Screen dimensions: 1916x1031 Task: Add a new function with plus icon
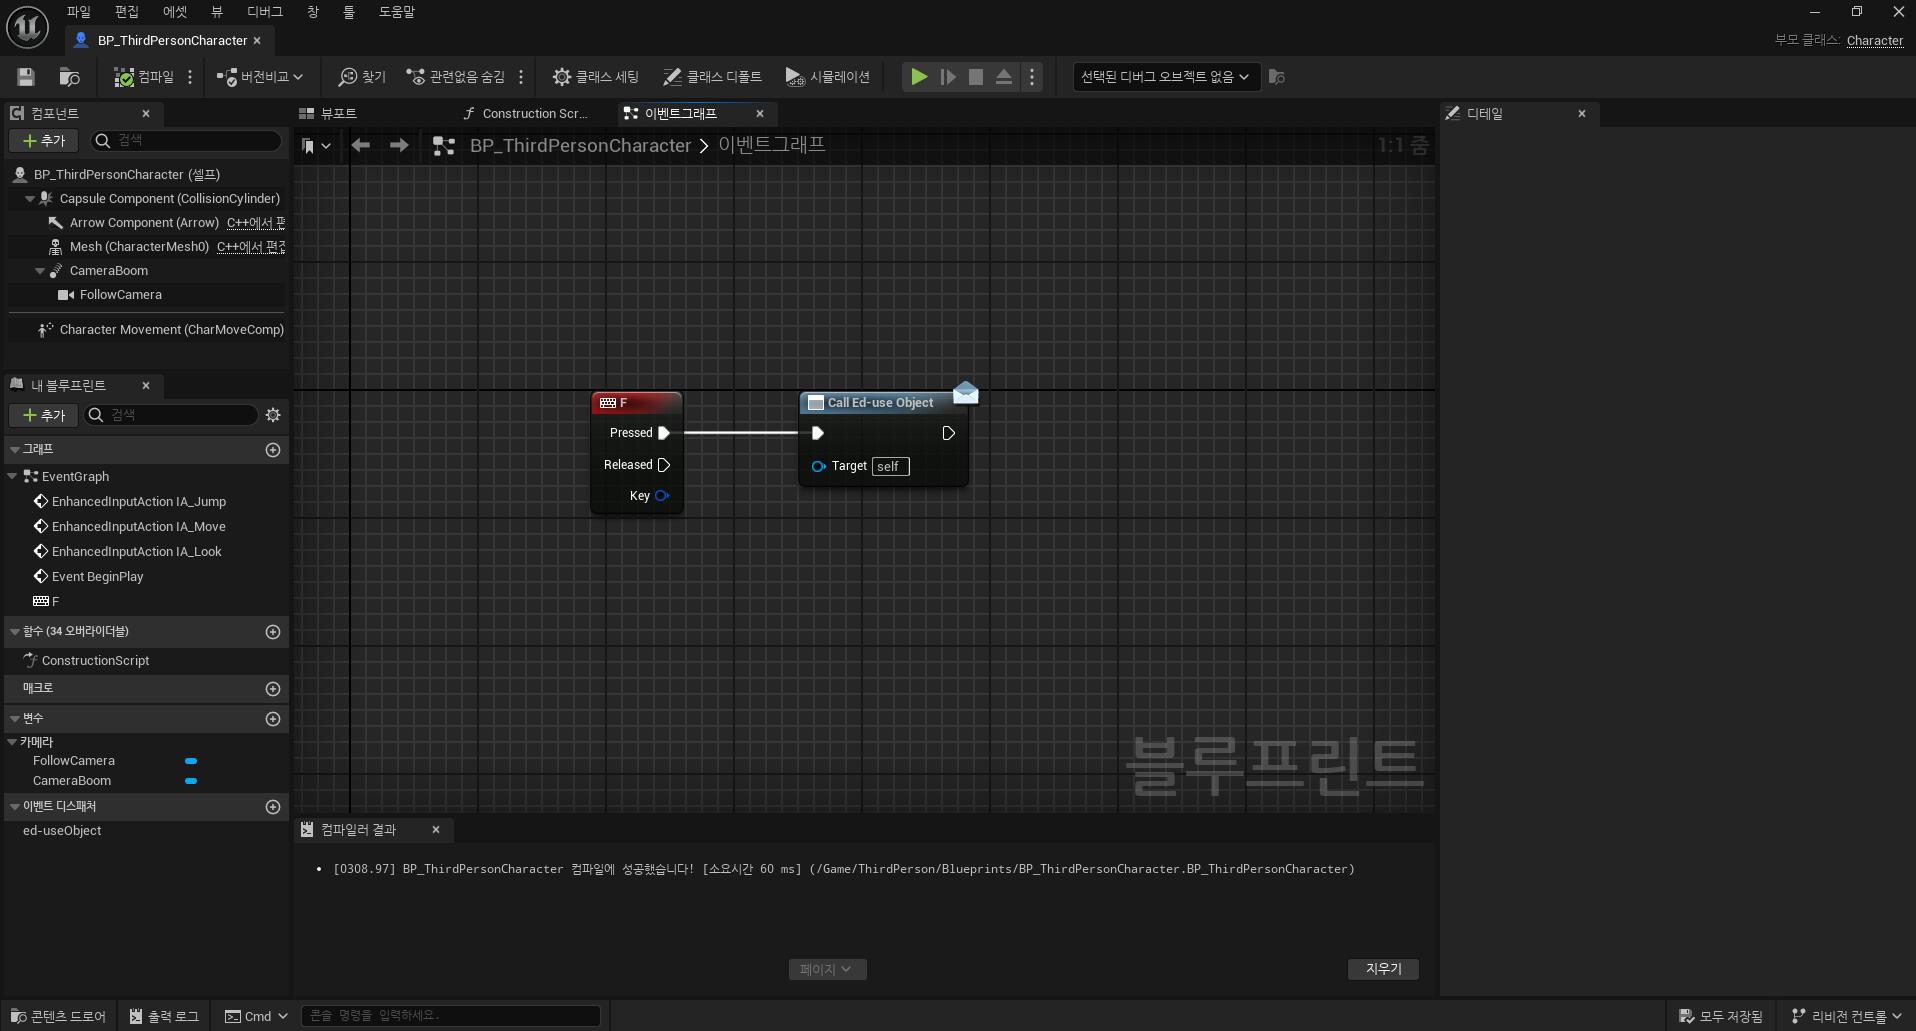coord(273,632)
